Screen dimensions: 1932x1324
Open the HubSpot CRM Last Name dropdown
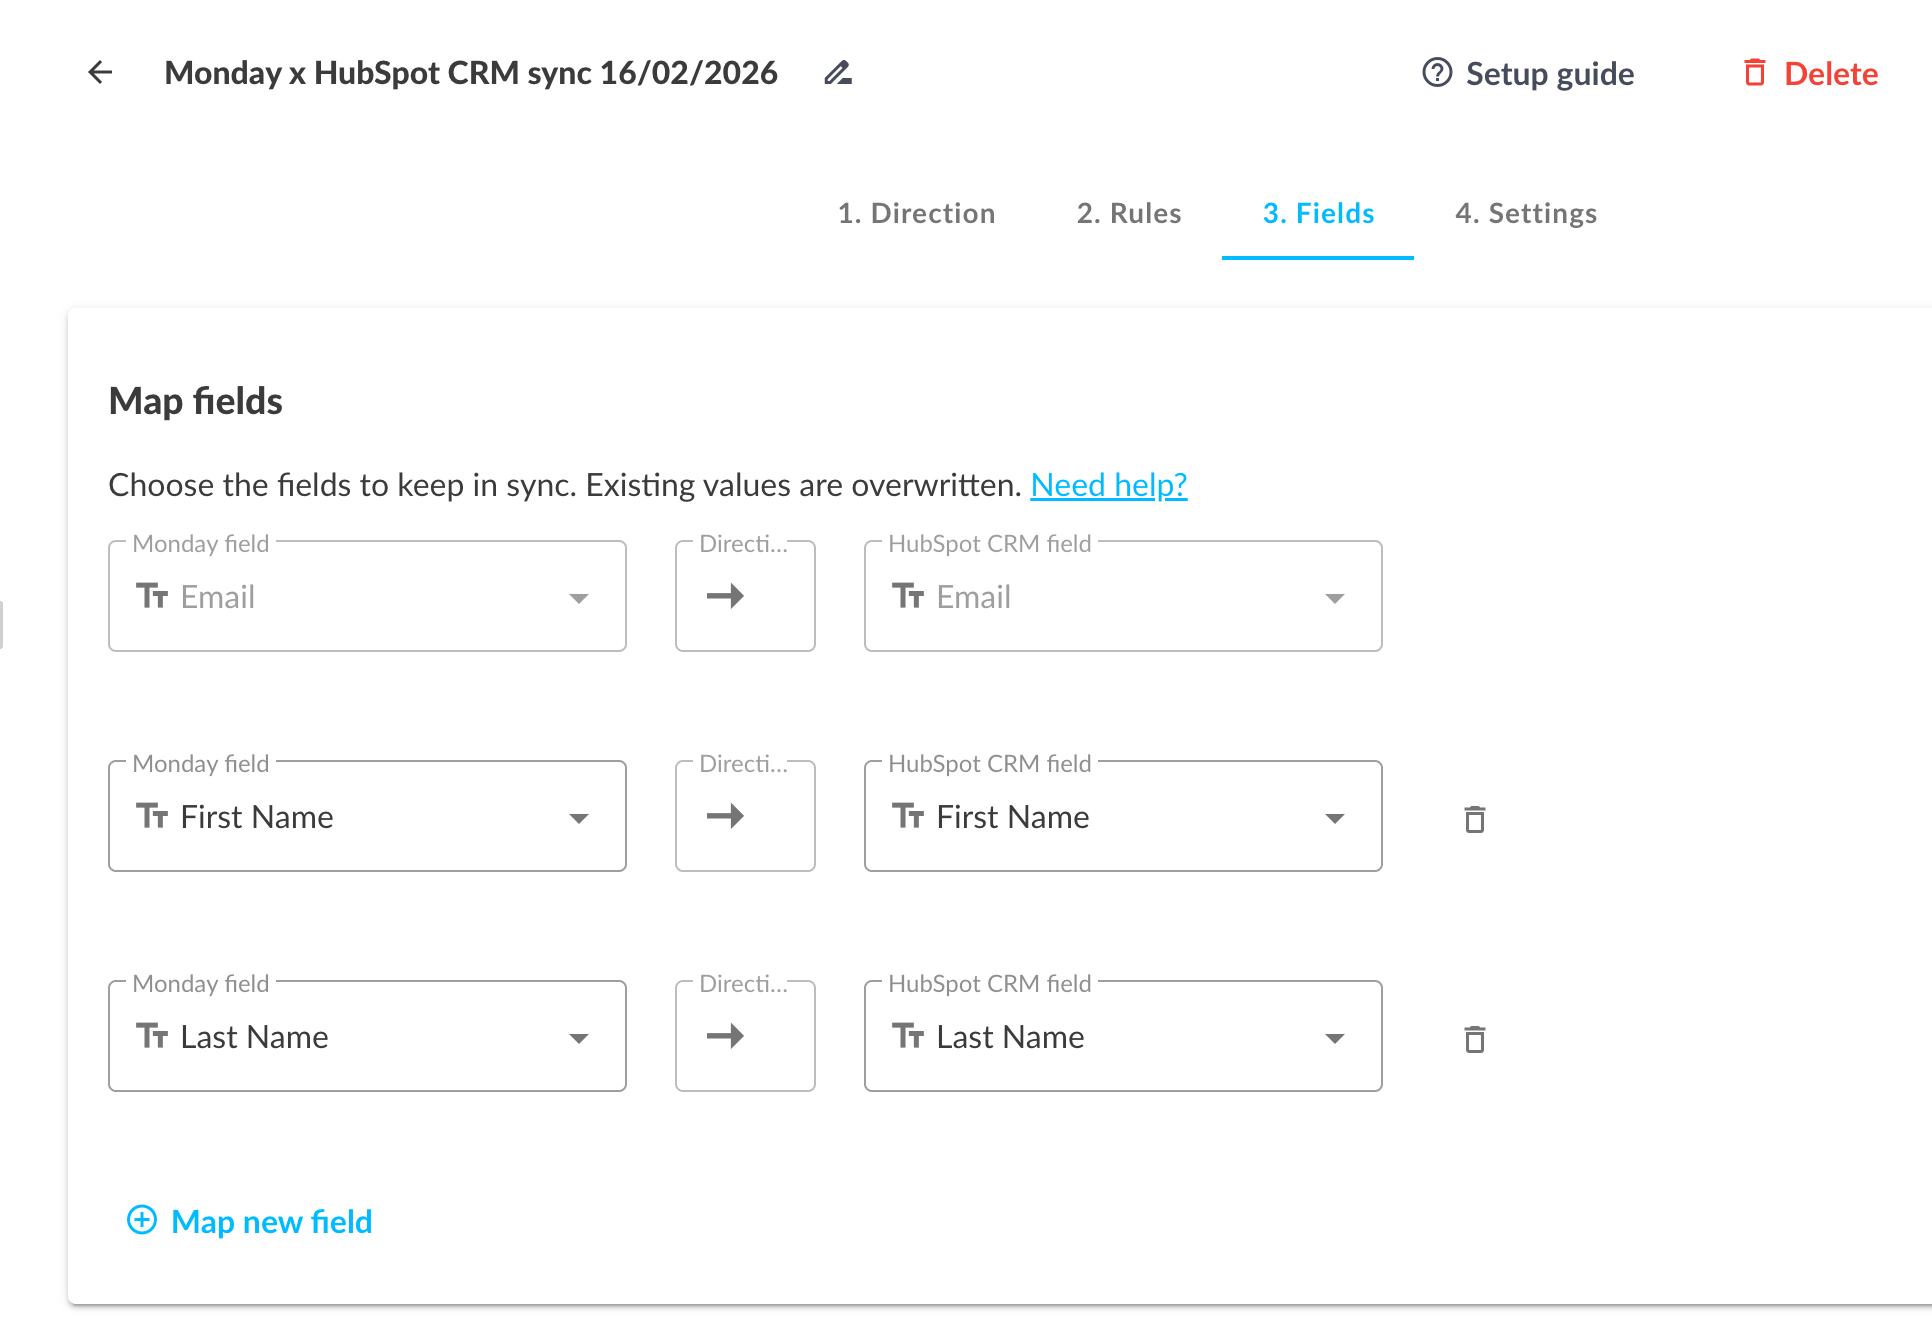pyautogui.click(x=1336, y=1037)
